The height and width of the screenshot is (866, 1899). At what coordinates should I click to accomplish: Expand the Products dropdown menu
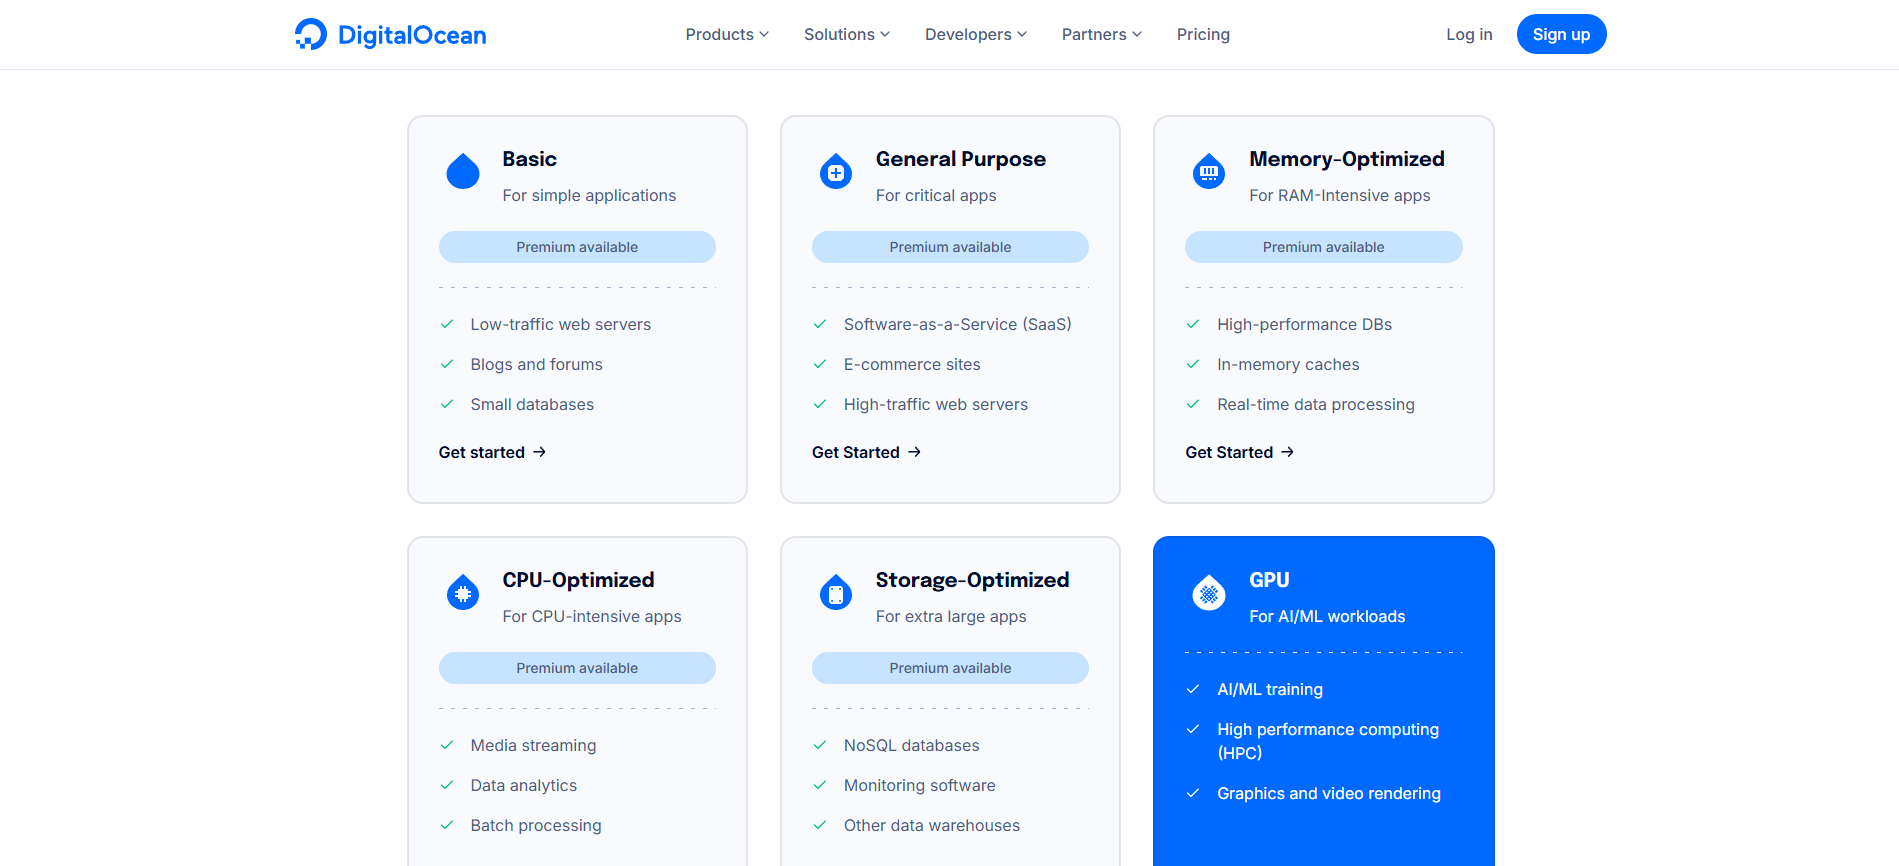[x=727, y=34]
